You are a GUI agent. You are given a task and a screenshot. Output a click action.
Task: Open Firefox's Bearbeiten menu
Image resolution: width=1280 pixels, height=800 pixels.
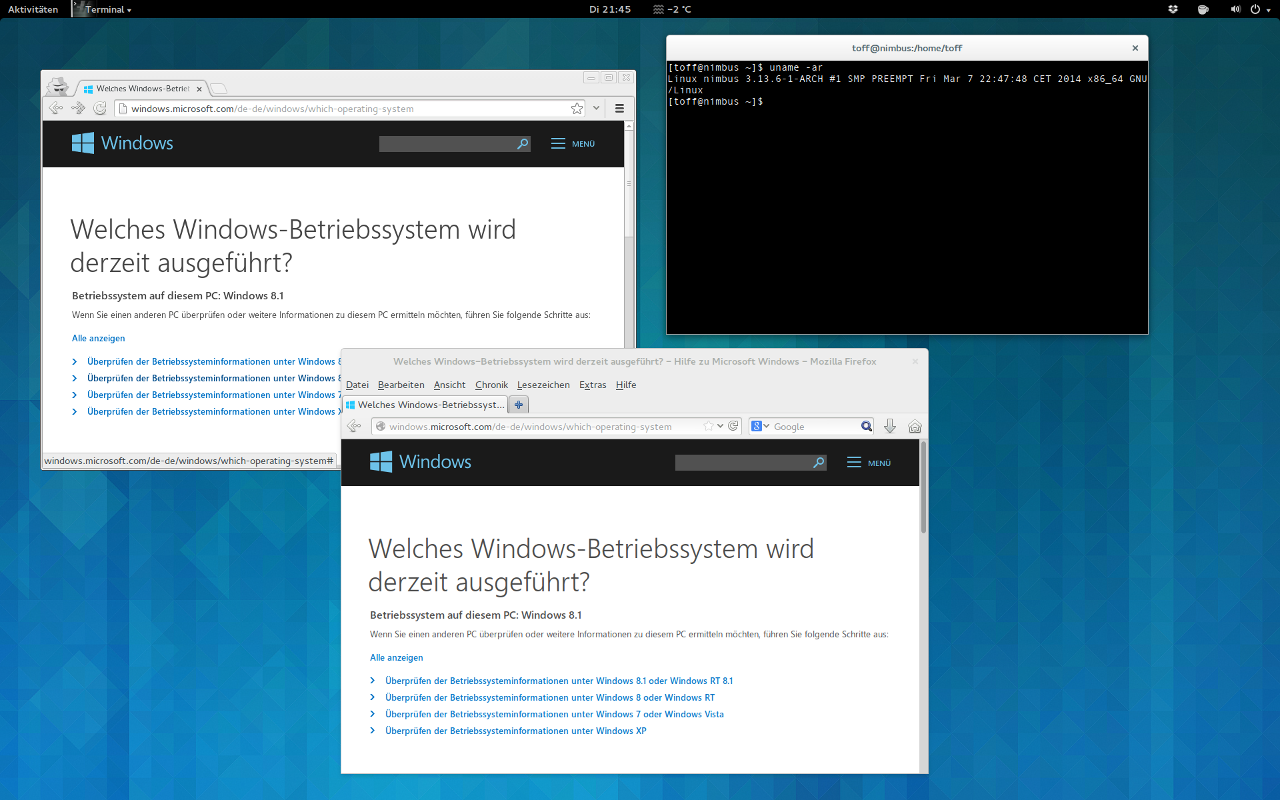point(401,385)
